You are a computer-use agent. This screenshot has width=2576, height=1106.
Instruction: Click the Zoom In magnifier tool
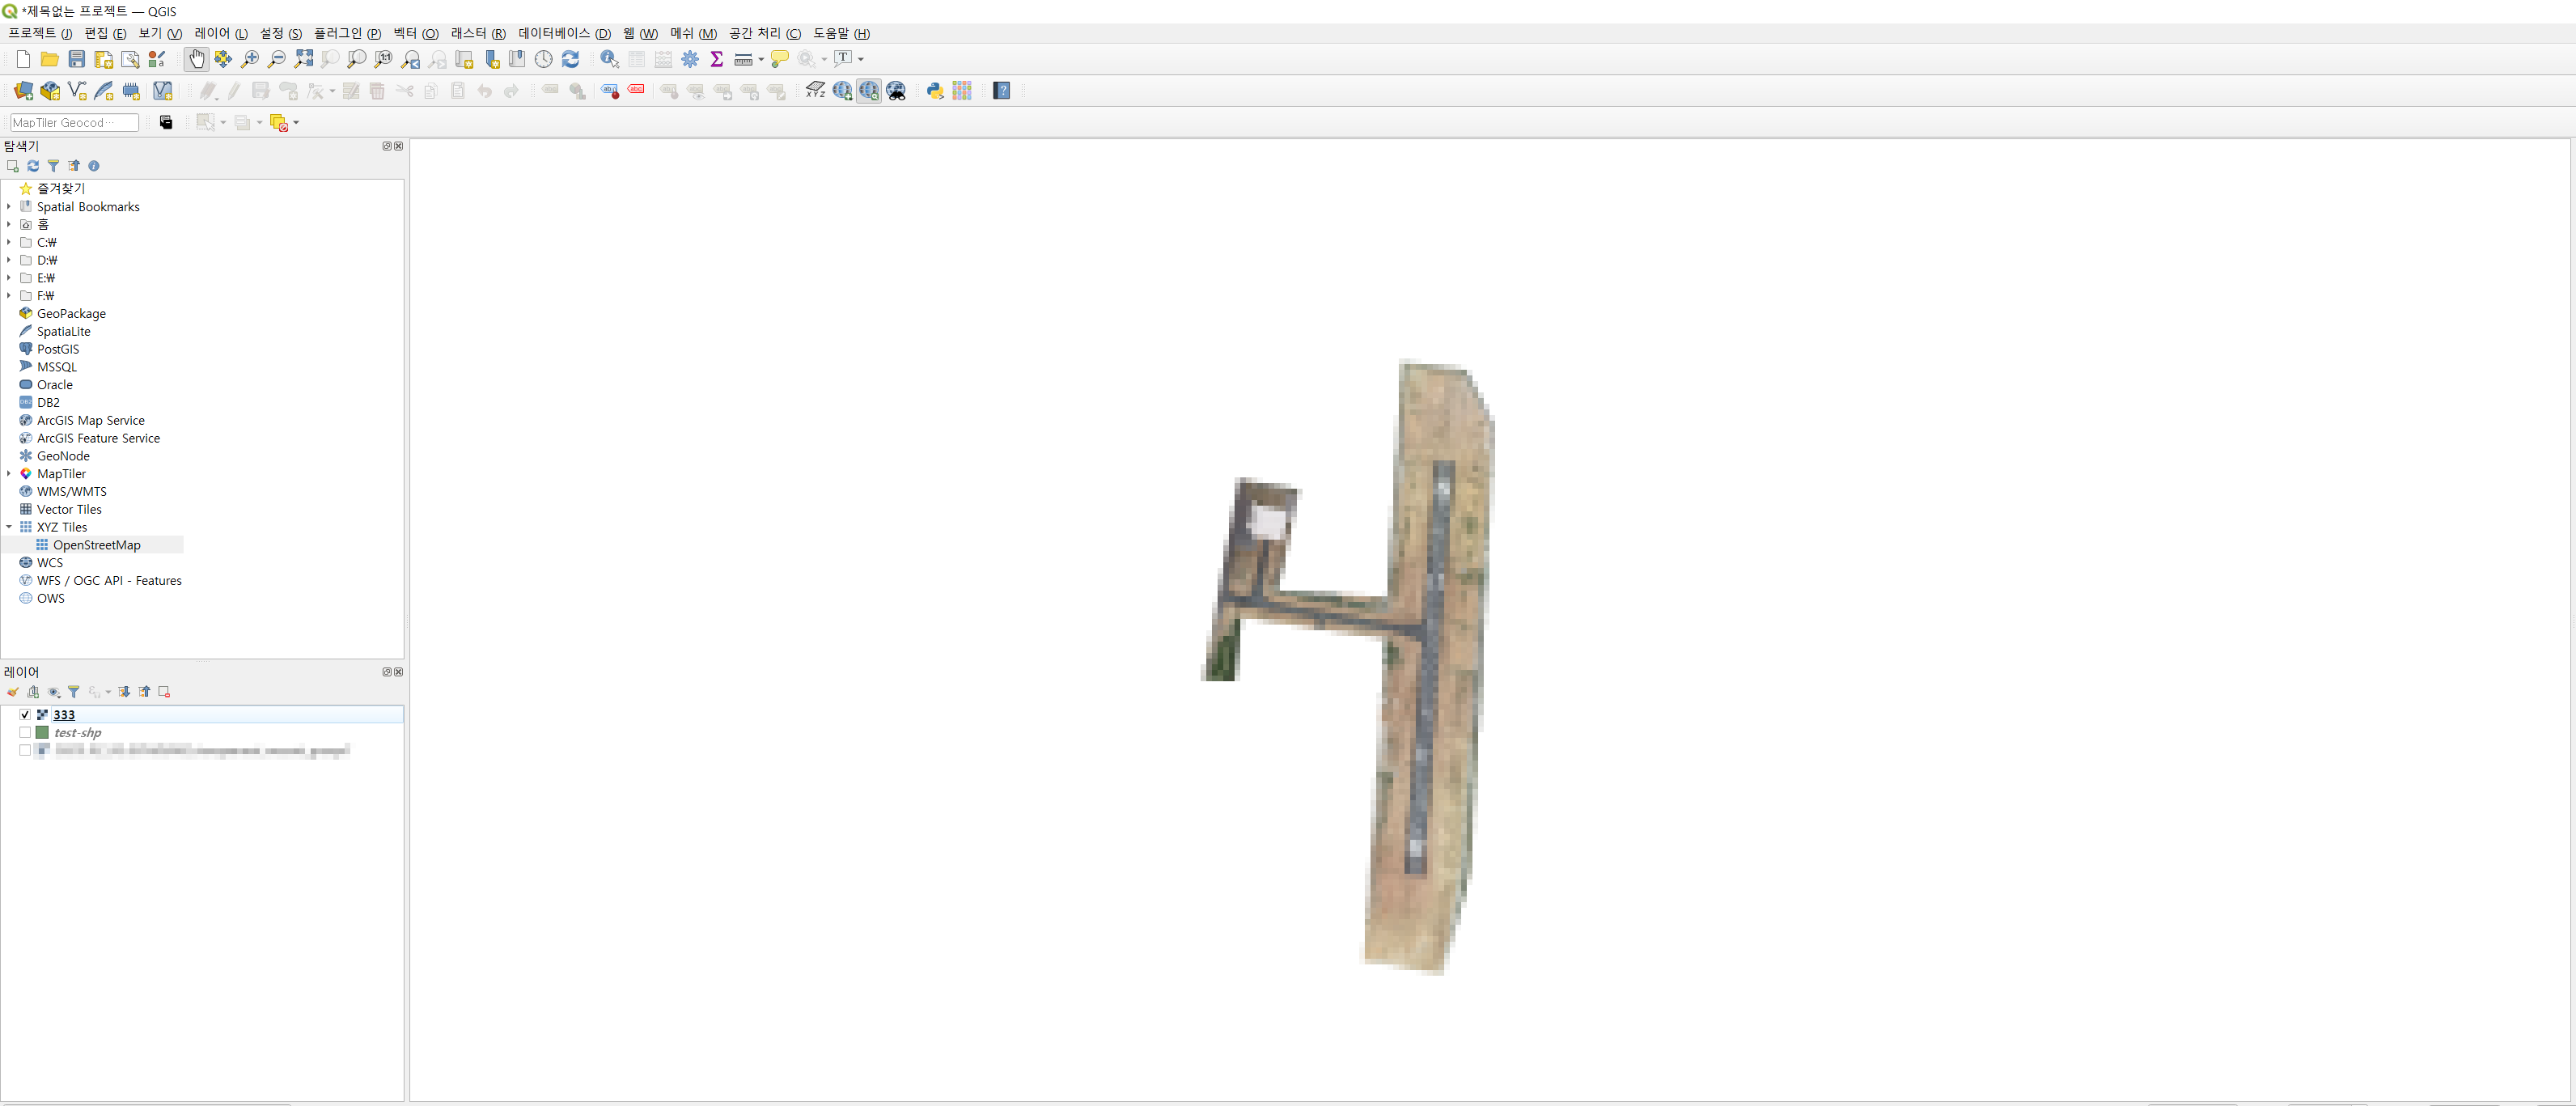click(x=250, y=59)
